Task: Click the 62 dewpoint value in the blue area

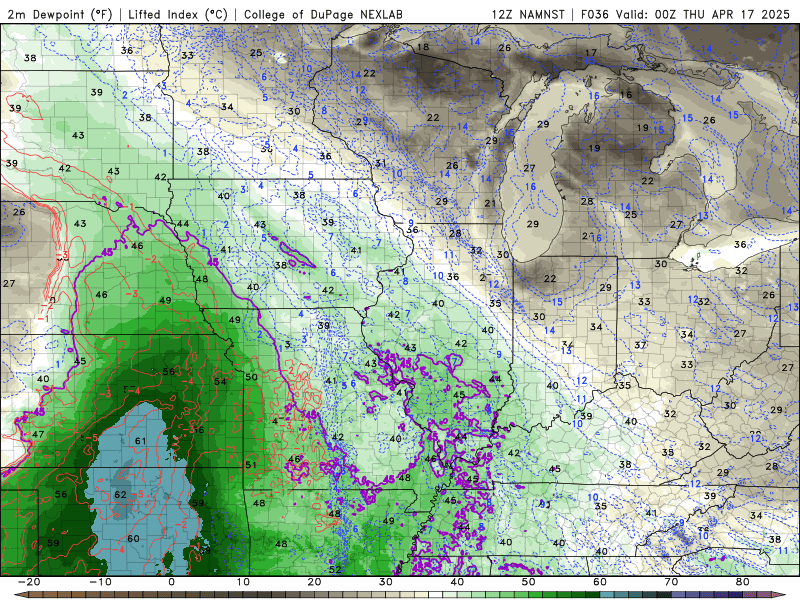Action: pos(120,495)
